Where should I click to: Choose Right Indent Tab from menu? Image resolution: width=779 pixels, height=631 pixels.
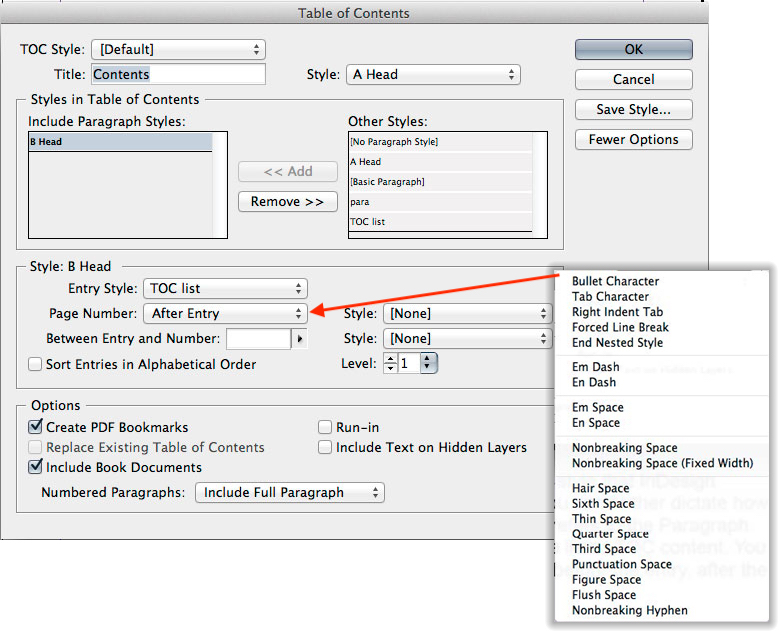[617, 312]
